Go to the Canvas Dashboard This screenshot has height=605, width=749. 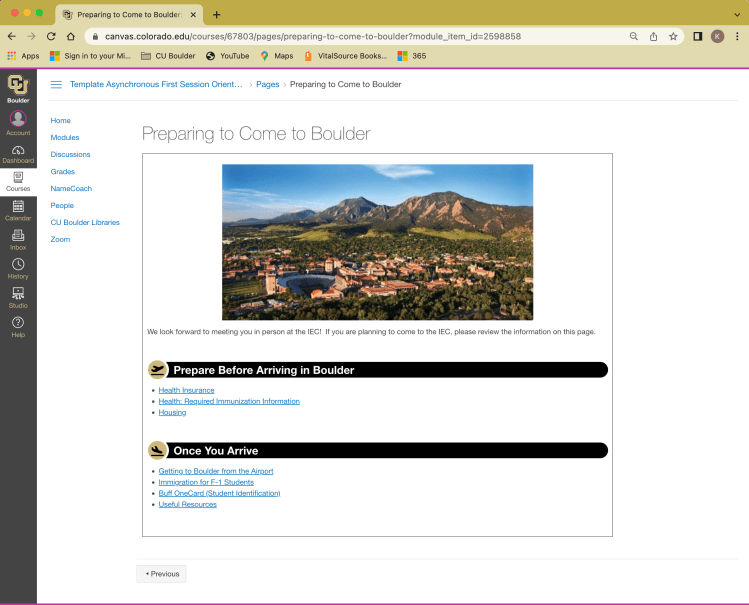pos(18,153)
